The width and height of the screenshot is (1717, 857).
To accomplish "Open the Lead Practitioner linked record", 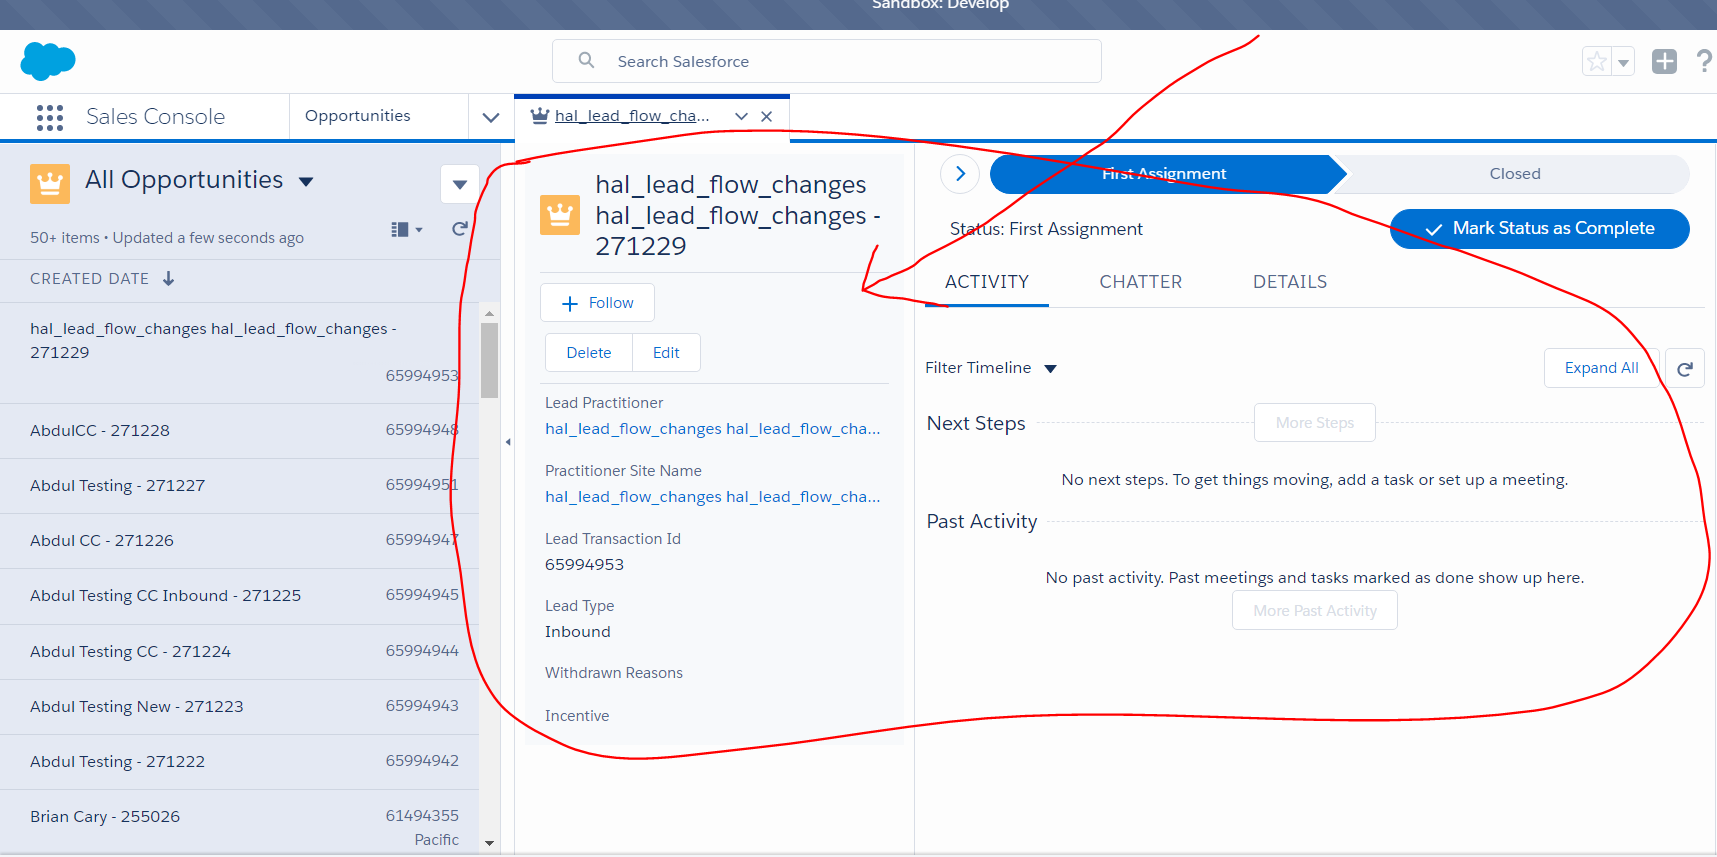I will pyautogui.click(x=713, y=429).
